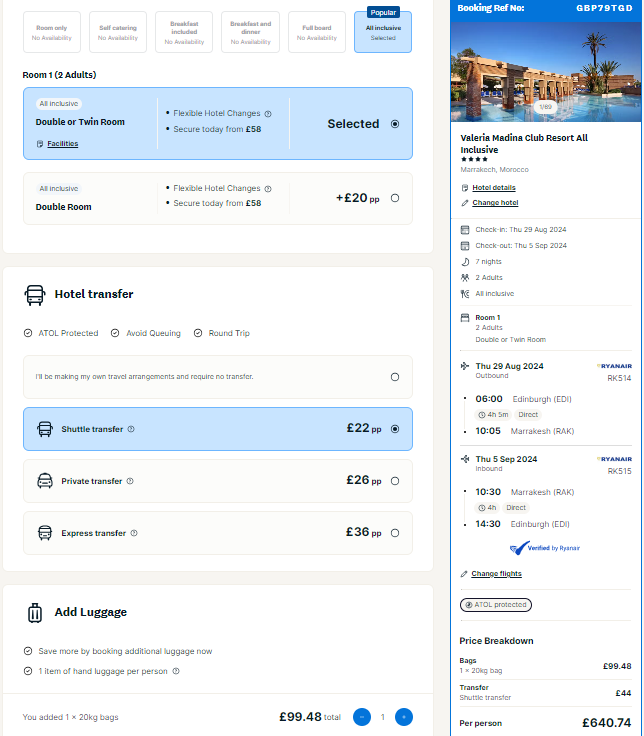Image resolution: width=644 pixels, height=736 pixels.
Task: Click the Valeria Madina Club Resort hotel name
Action: coord(524,144)
